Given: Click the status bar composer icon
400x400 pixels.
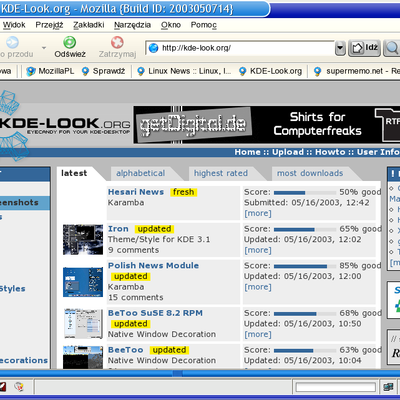Looking at the screenshot, I should (x=19, y=387).
